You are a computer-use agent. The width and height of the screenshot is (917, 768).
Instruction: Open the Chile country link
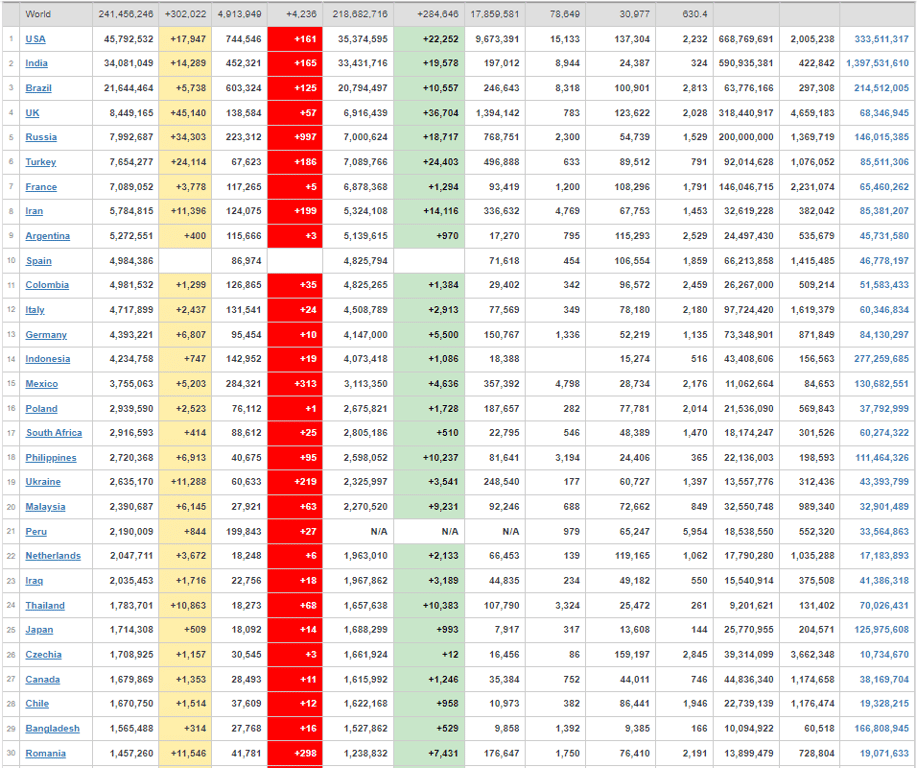[37, 704]
